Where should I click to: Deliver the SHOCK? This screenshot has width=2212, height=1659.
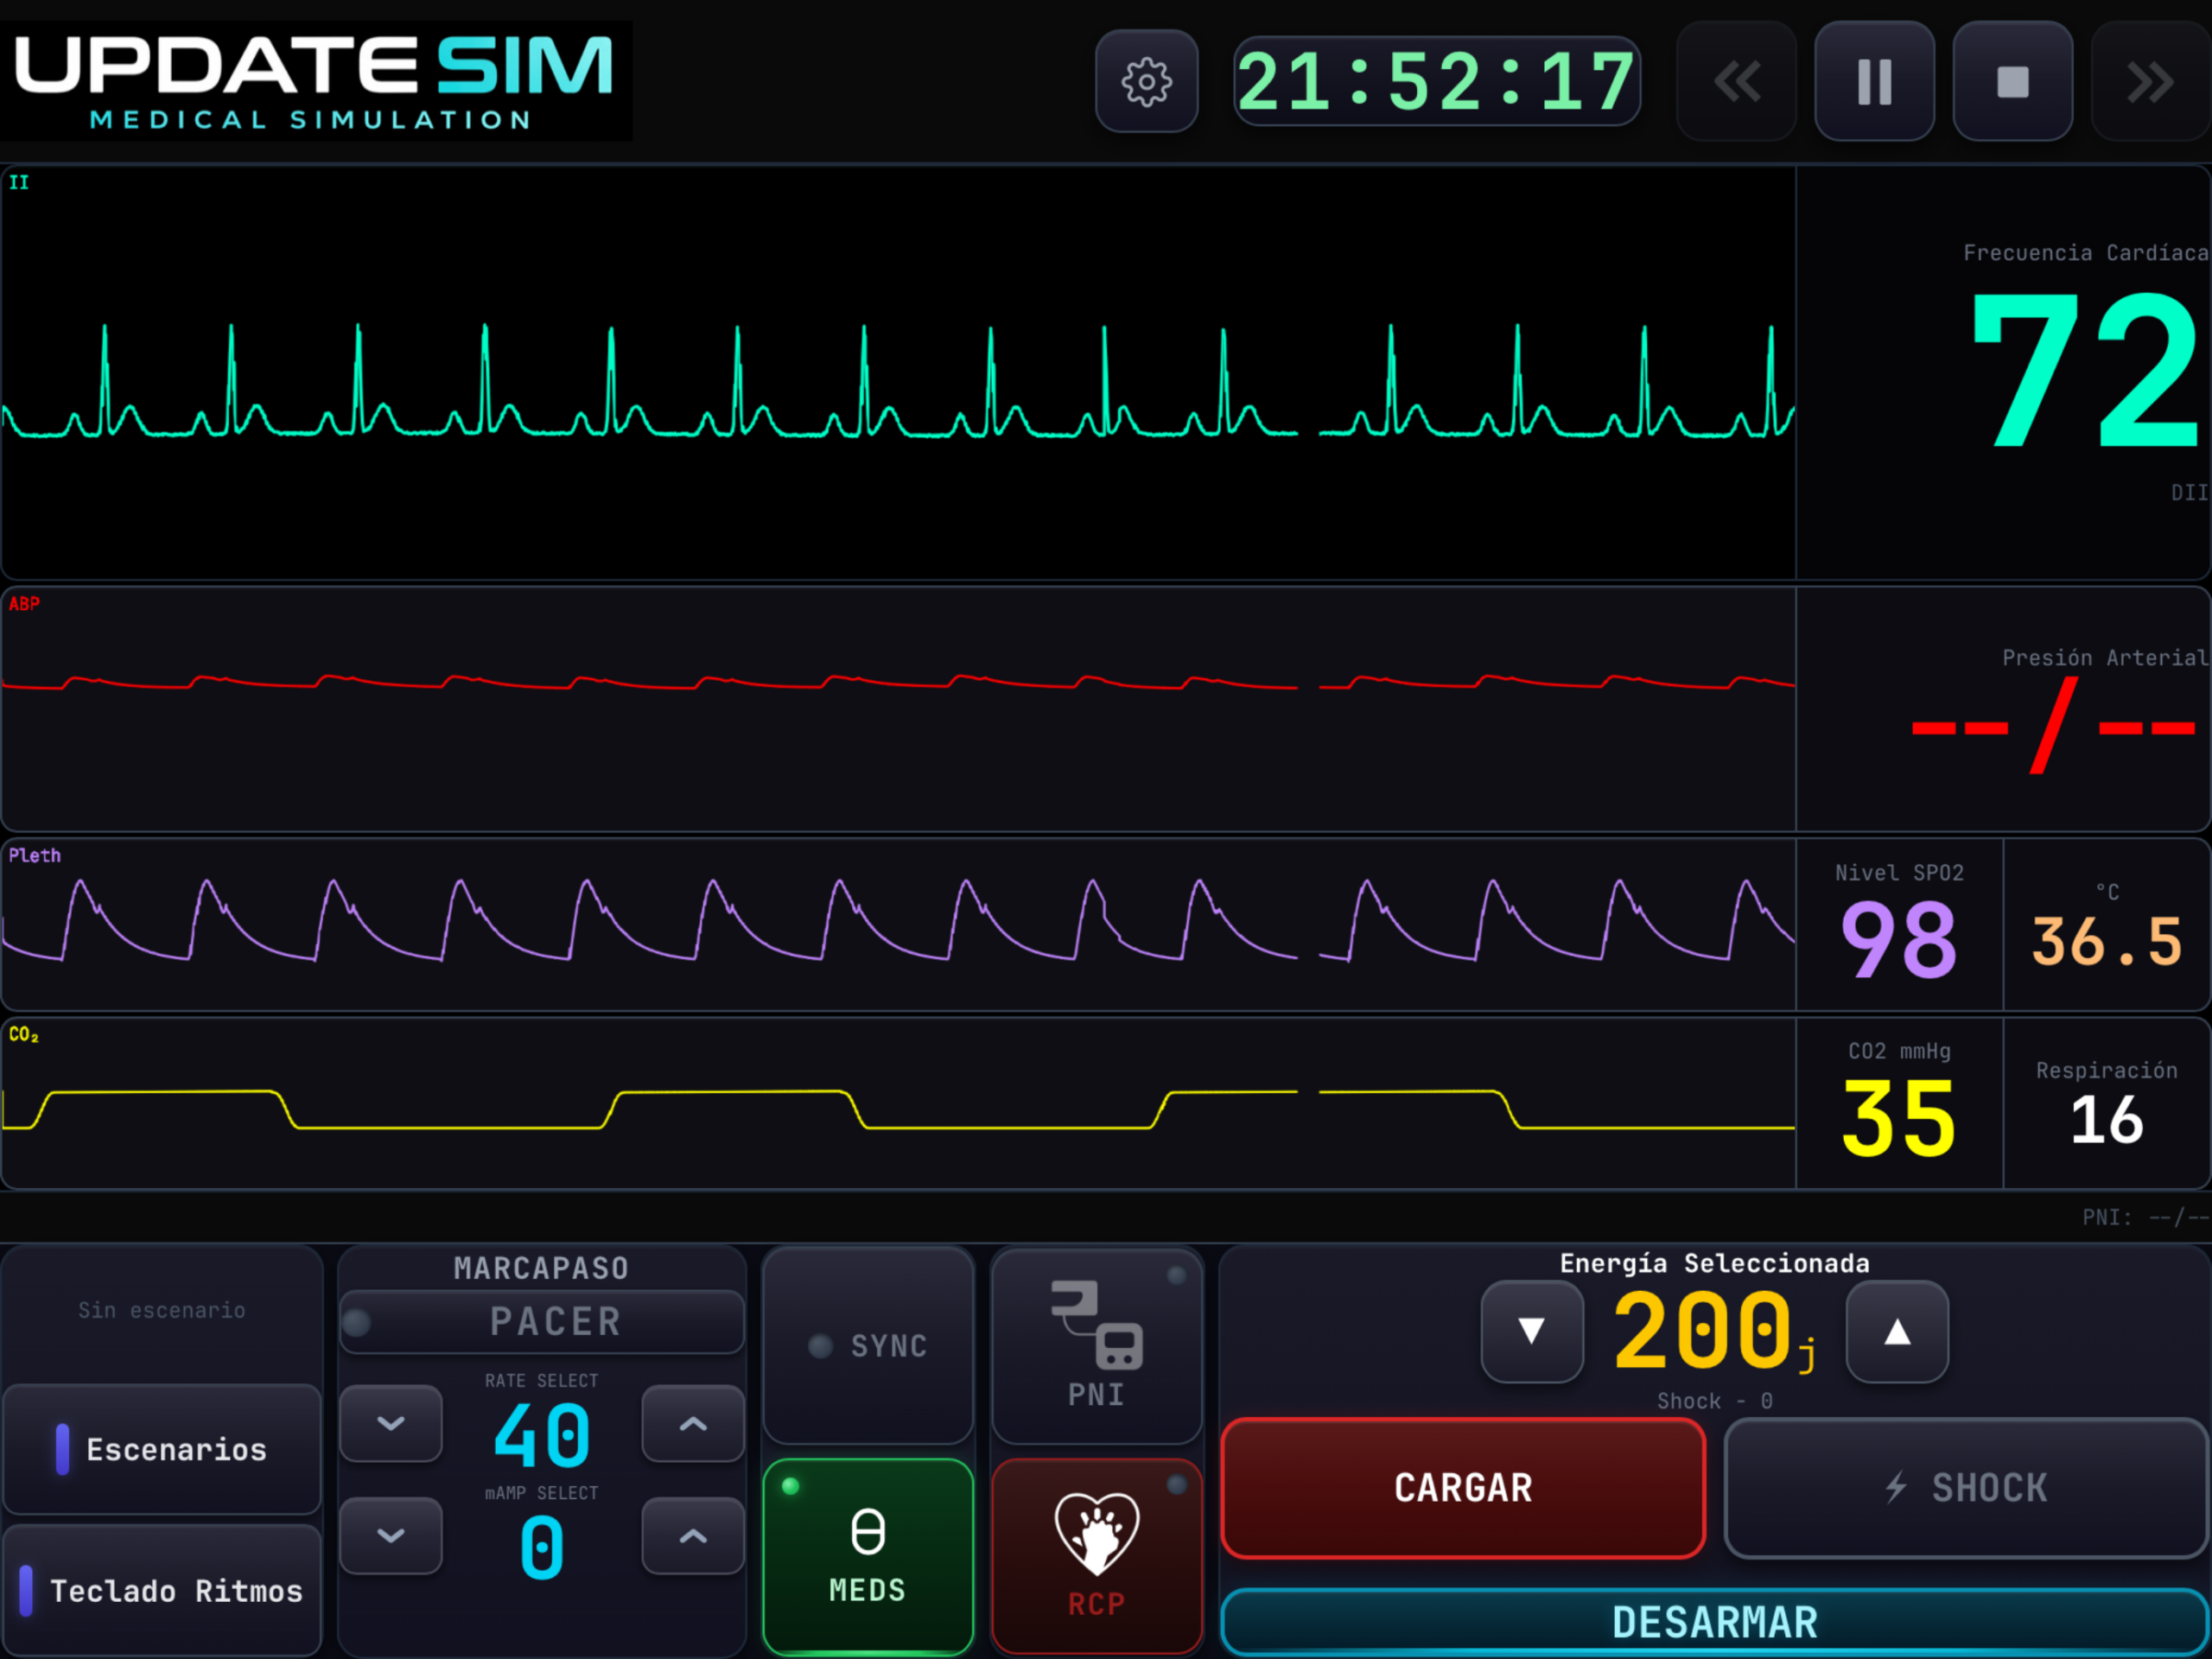point(1966,1487)
